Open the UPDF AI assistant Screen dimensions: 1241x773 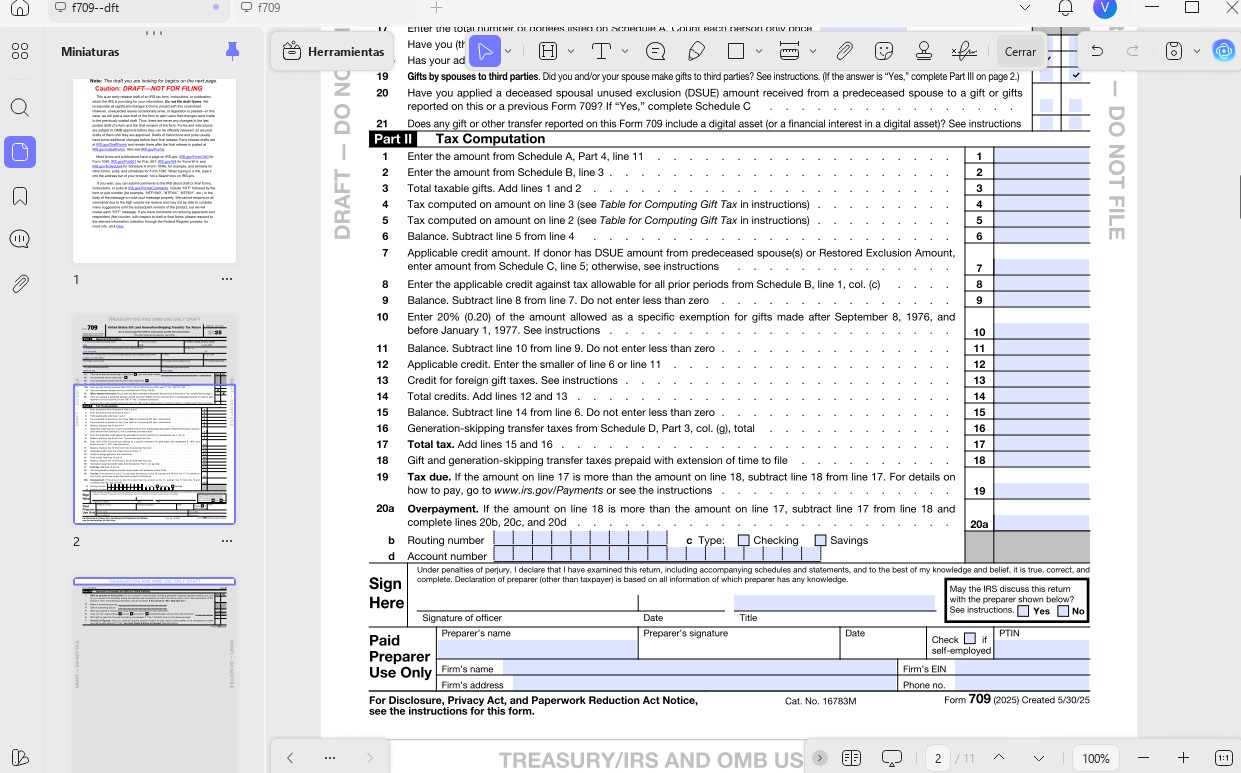pos(1222,51)
